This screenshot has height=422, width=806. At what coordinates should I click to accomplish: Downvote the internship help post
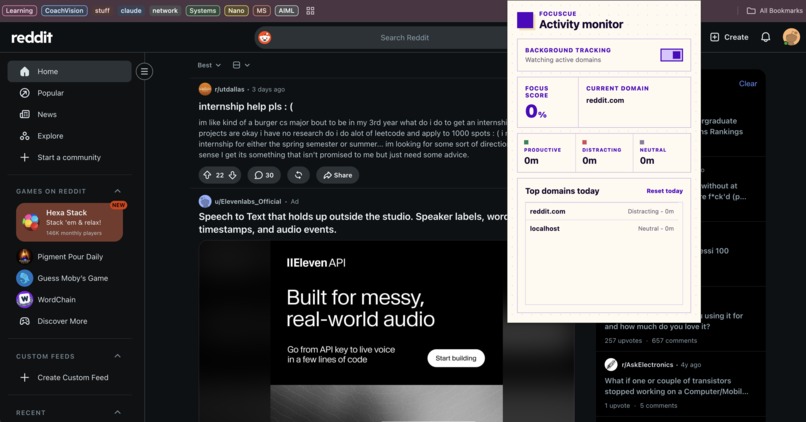232,175
